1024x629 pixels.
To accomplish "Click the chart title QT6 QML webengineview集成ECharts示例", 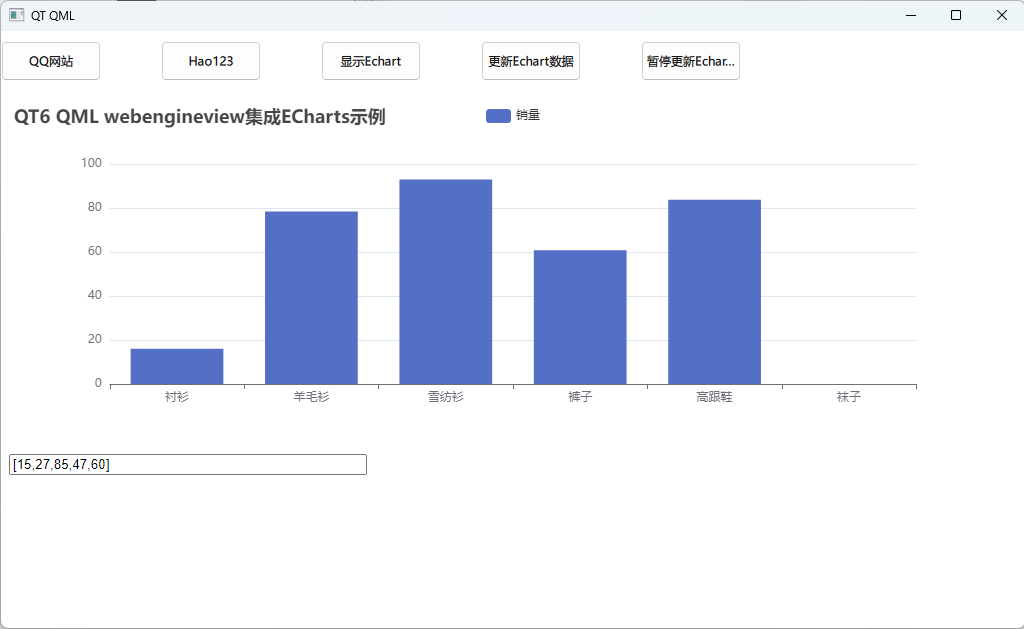I will click(x=202, y=117).
